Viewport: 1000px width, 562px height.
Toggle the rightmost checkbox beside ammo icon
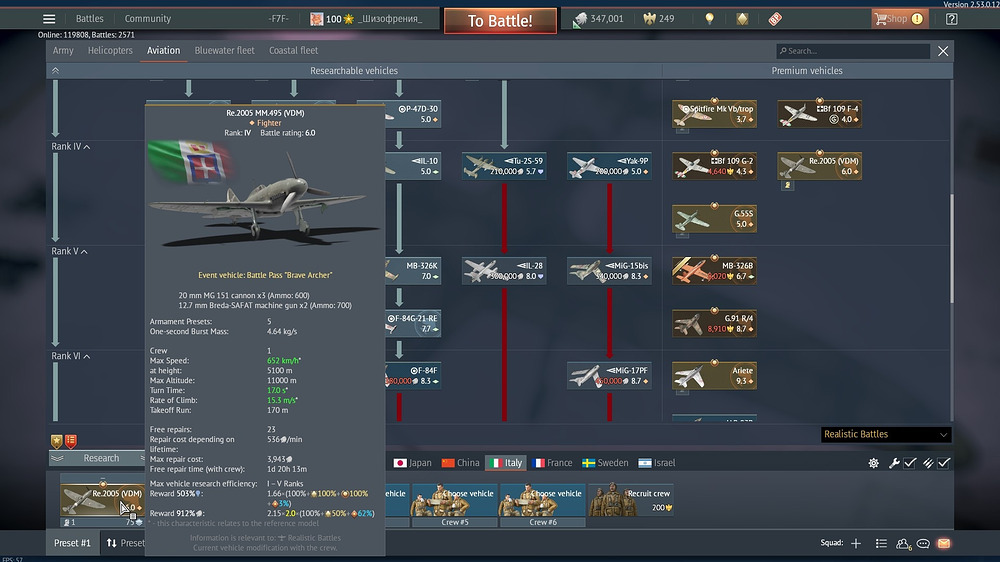pyautogui.click(x=944, y=463)
